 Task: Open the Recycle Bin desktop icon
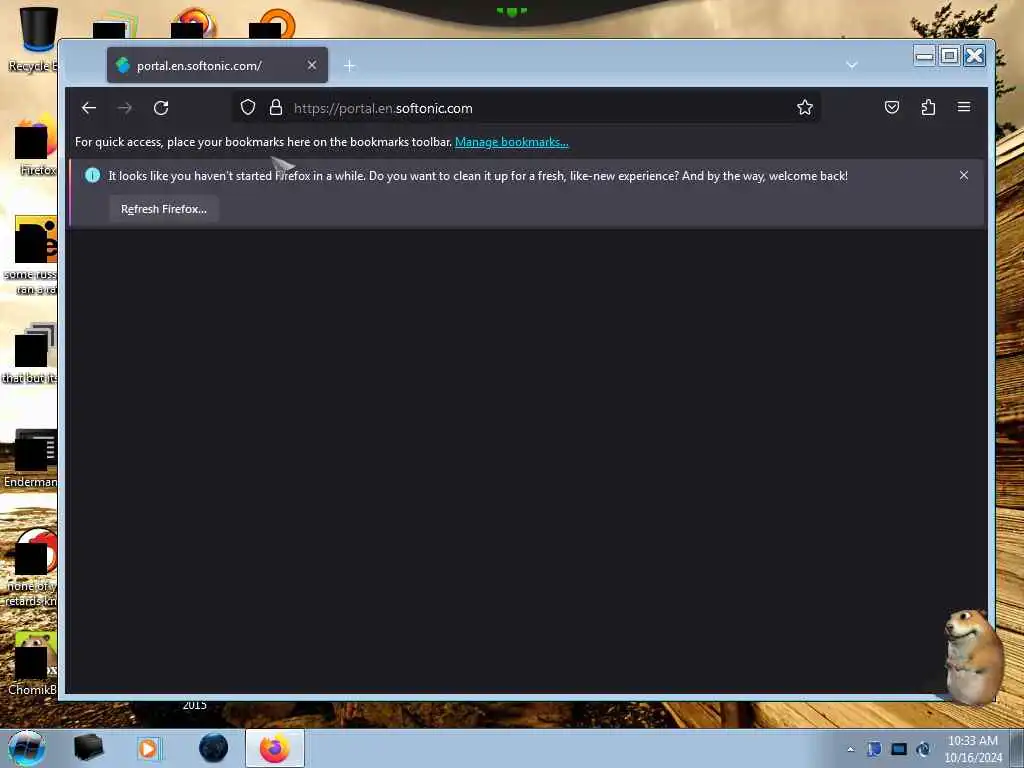coord(33,39)
